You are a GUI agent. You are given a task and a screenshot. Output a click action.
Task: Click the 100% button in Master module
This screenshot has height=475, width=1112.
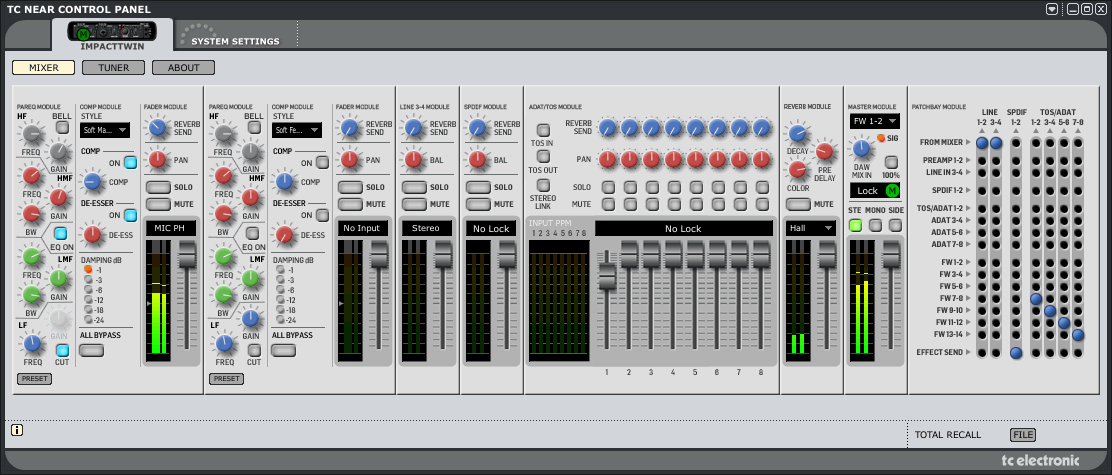tap(891, 162)
